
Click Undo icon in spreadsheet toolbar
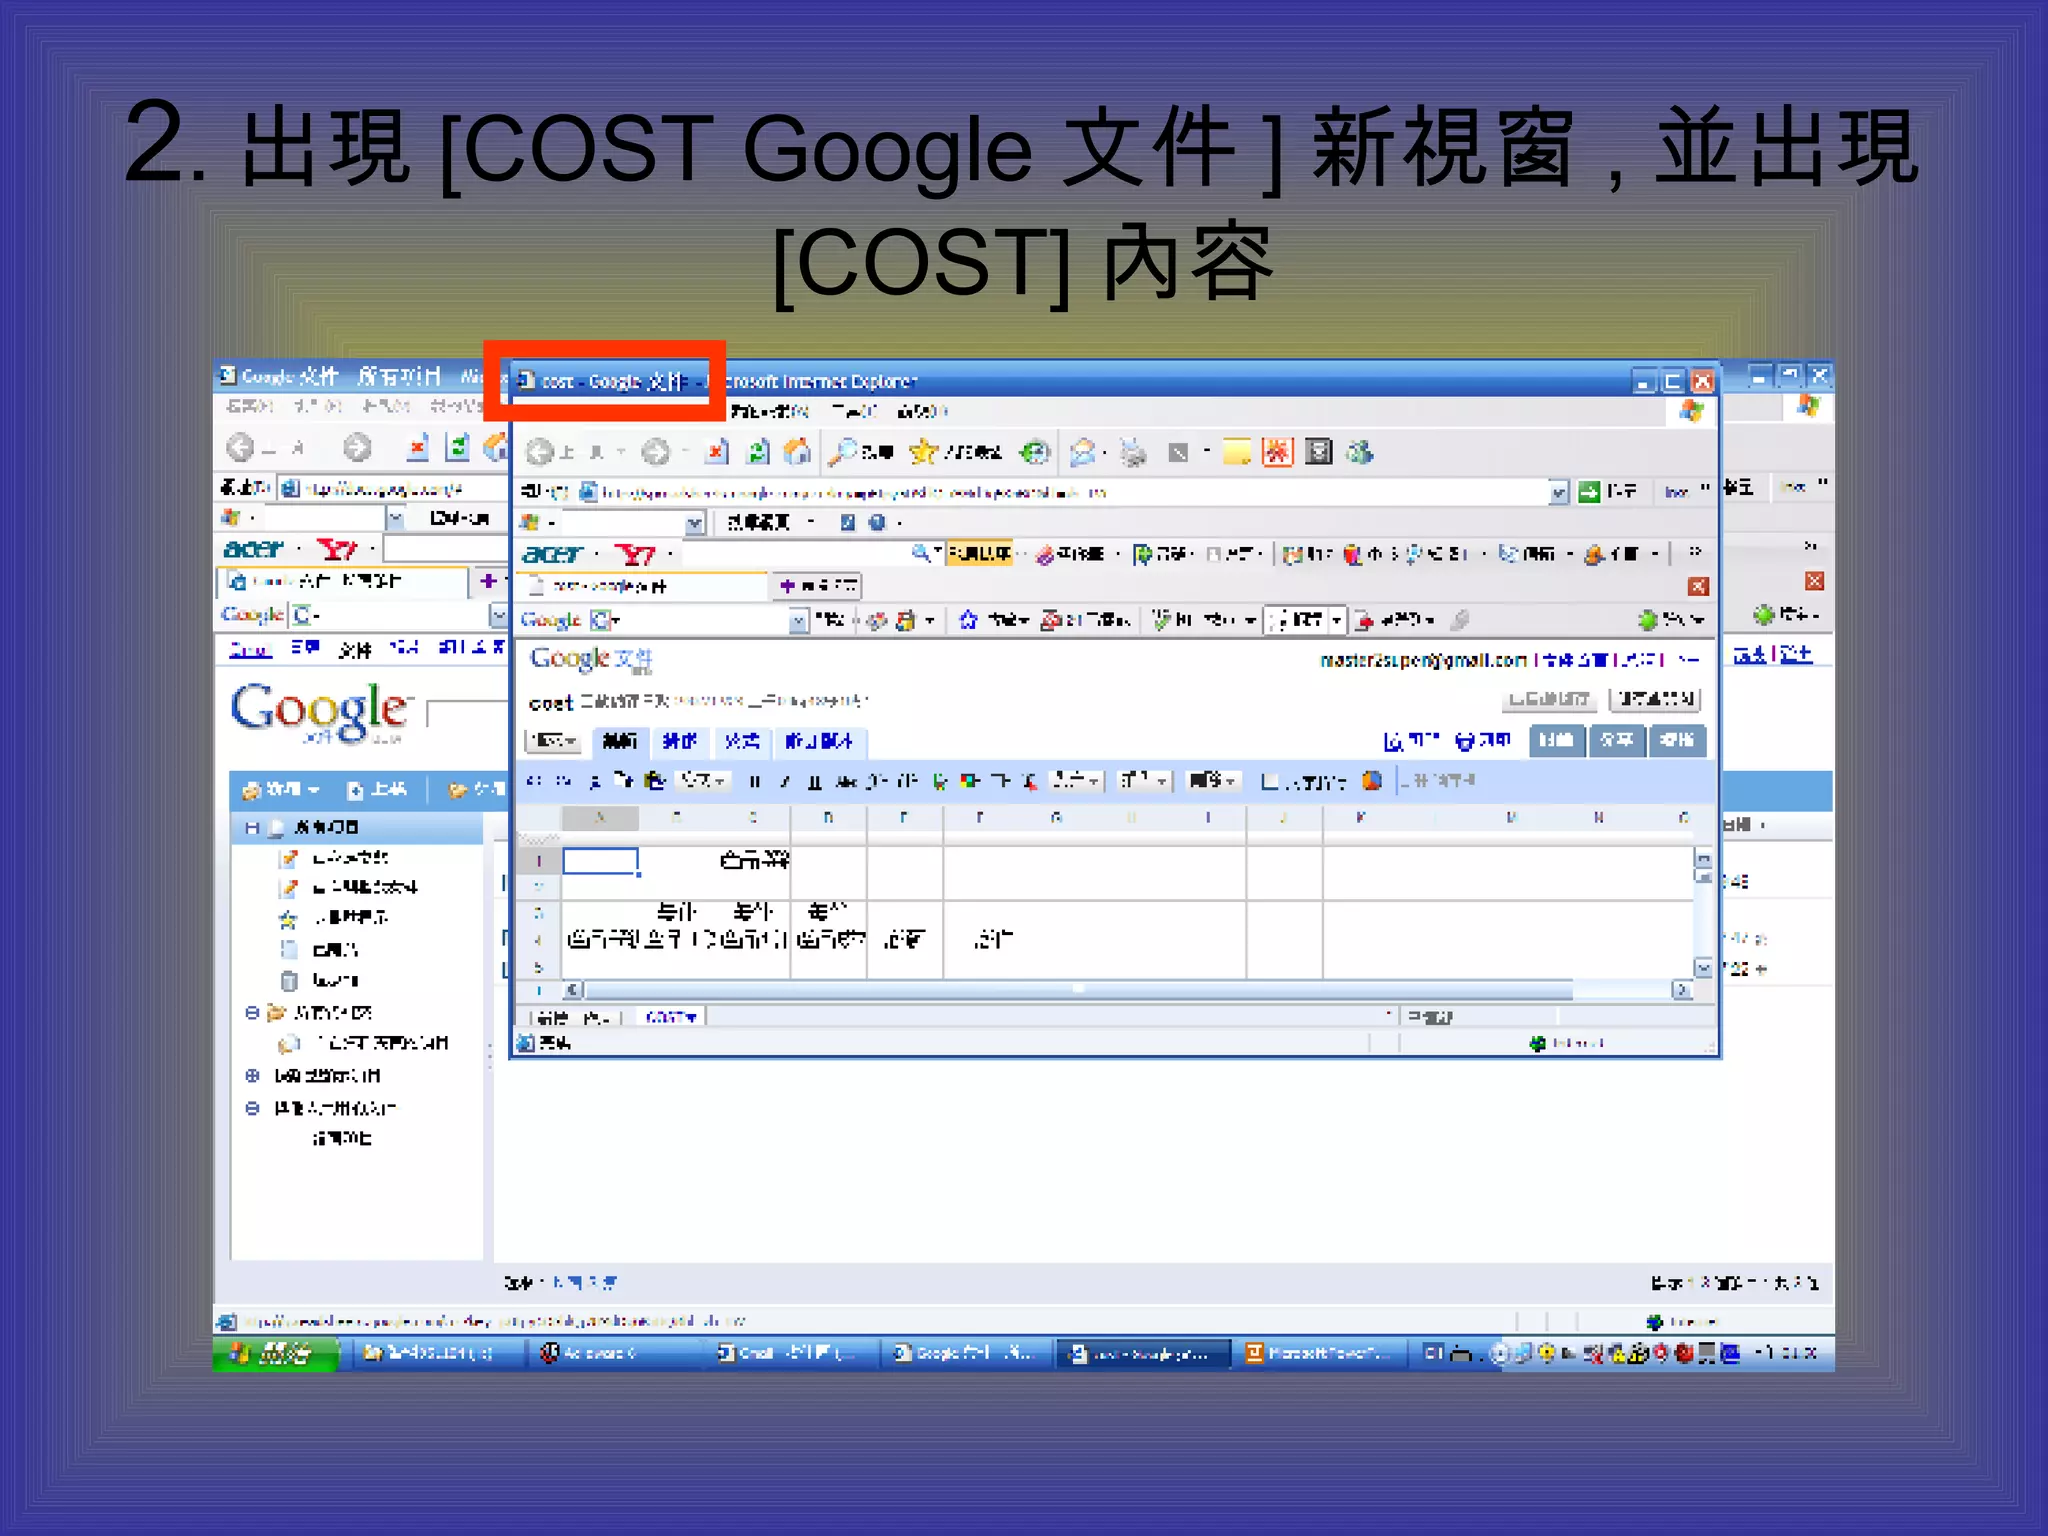tap(535, 781)
